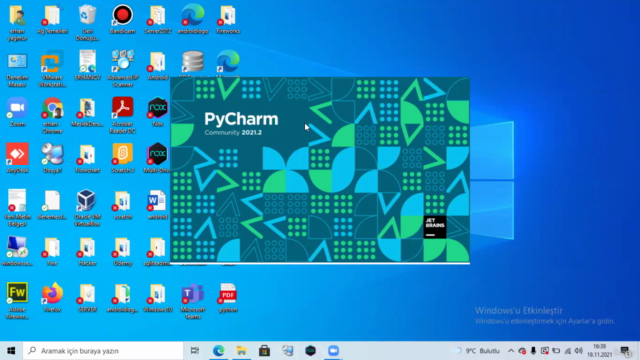Image resolution: width=640 pixels, height=360 pixels.
Task: Open erhan - Chrome shortcut
Action: (52, 116)
